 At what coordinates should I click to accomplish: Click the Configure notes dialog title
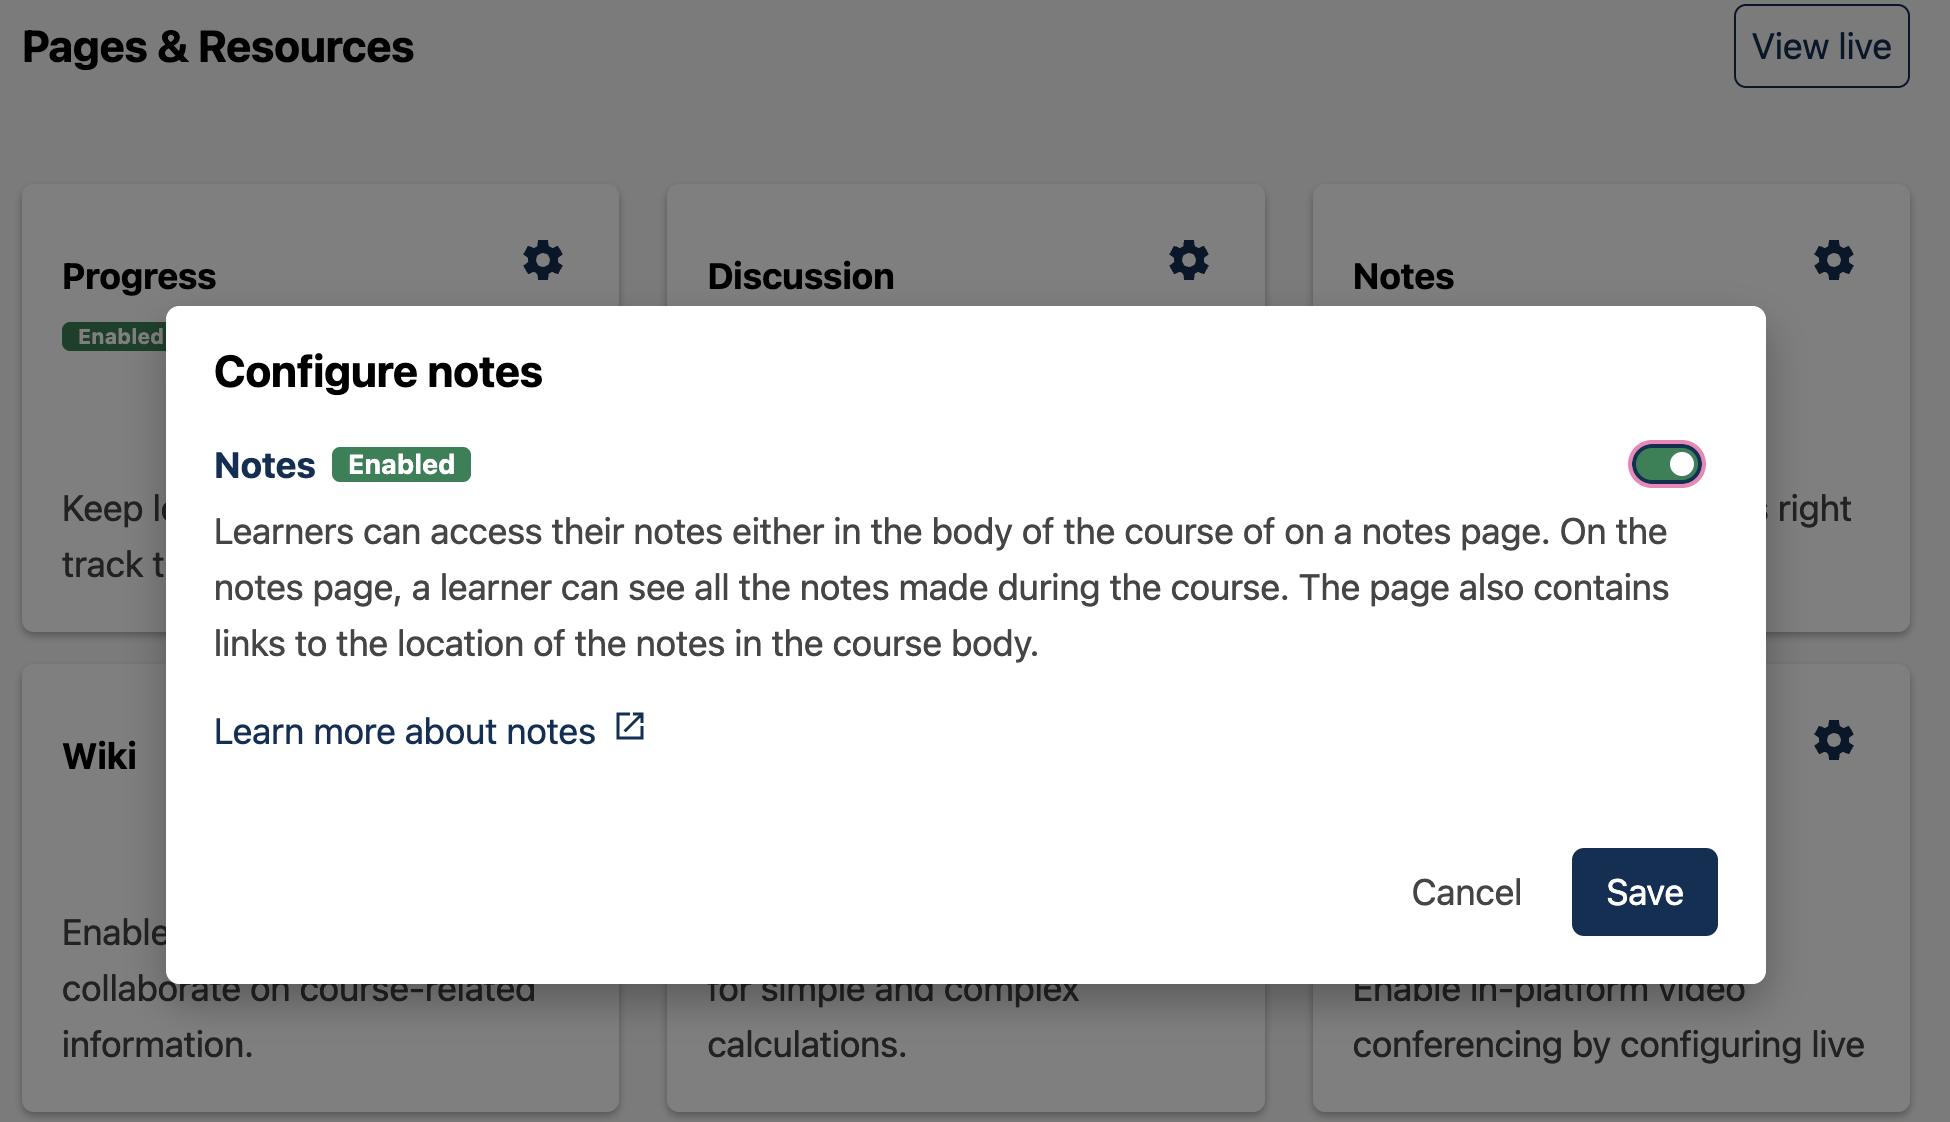[x=378, y=372]
